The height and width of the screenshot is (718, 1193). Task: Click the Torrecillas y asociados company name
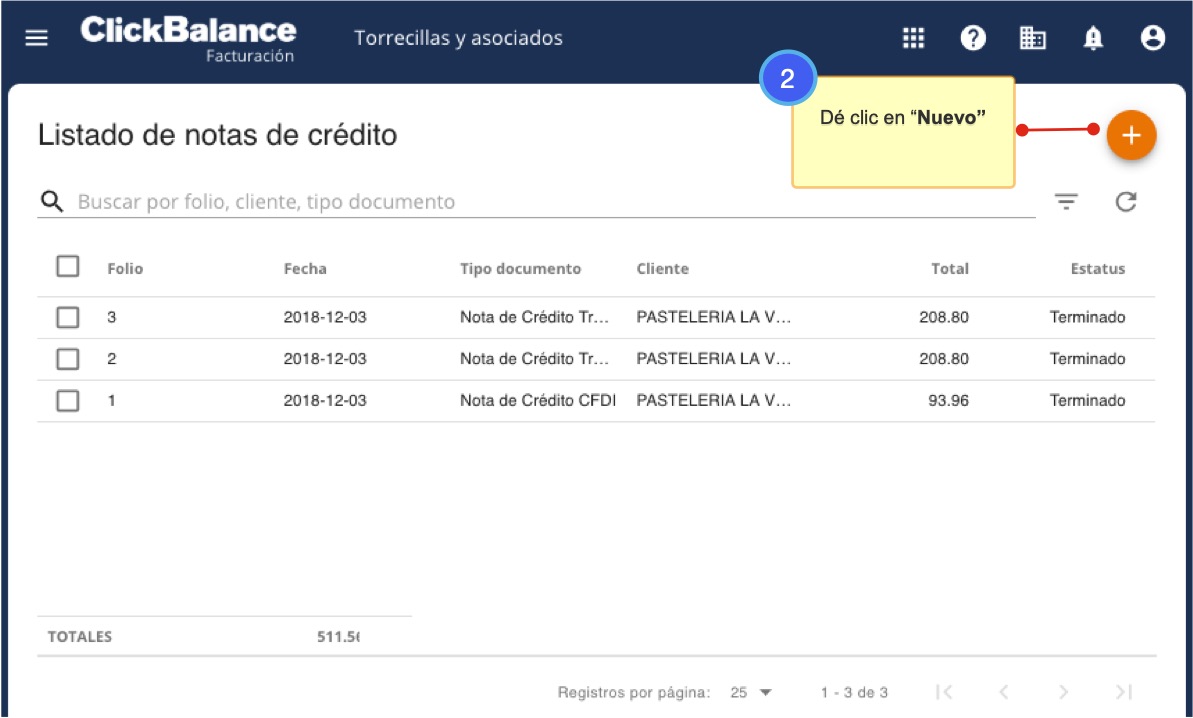[x=458, y=38]
